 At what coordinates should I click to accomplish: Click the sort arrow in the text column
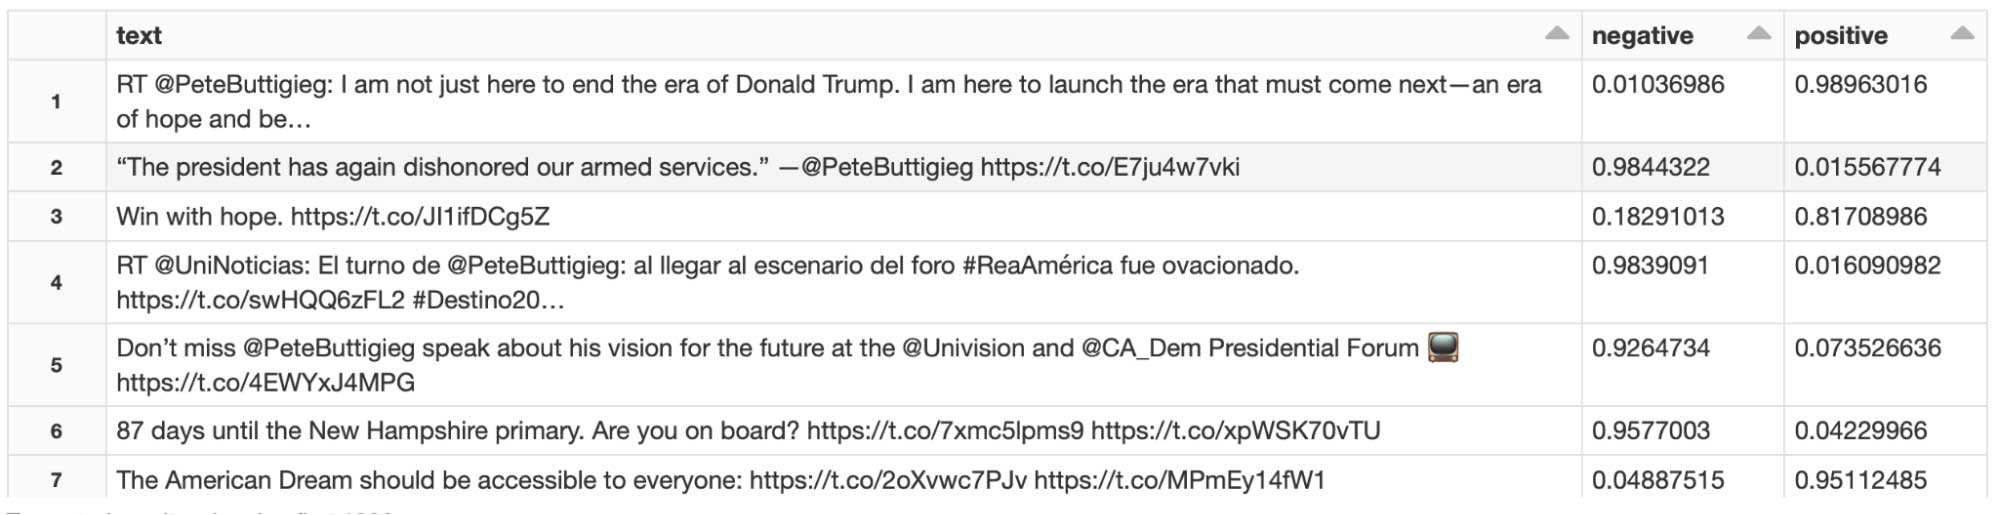(x=1556, y=34)
